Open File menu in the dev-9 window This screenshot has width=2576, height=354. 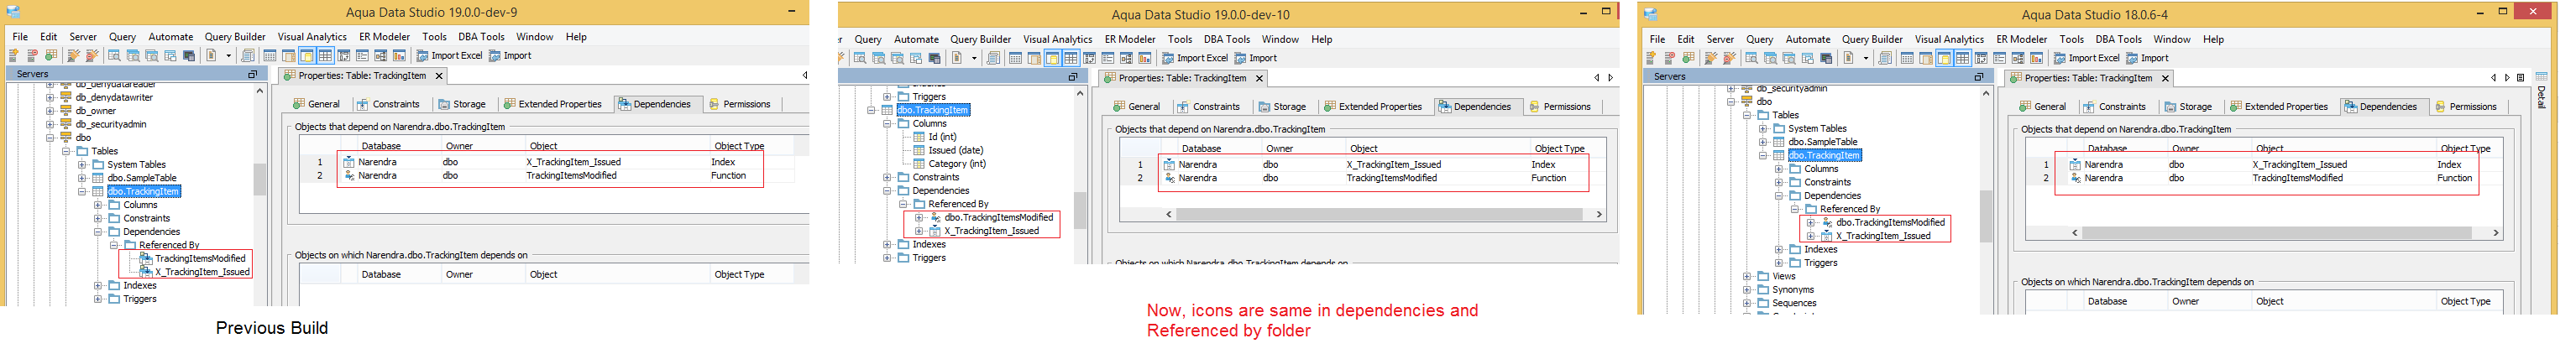tap(20, 37)
